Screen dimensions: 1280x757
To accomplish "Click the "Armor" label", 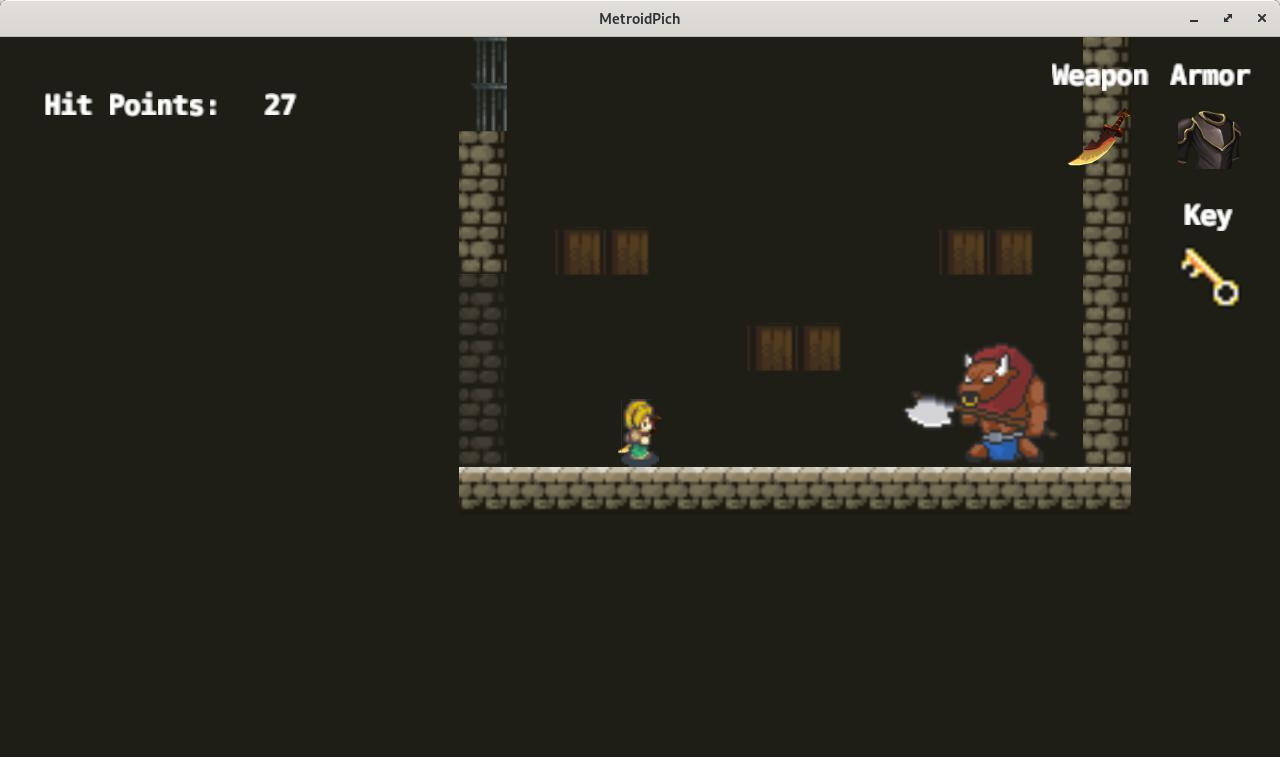I will coord(1210,76).
